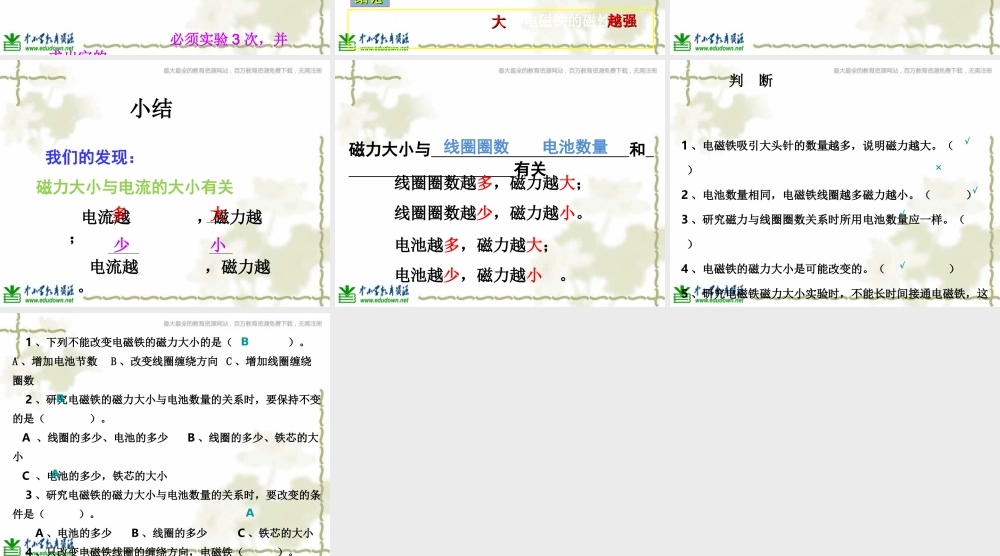Open the slide starting with 磁力大小与

coord(500,183)
